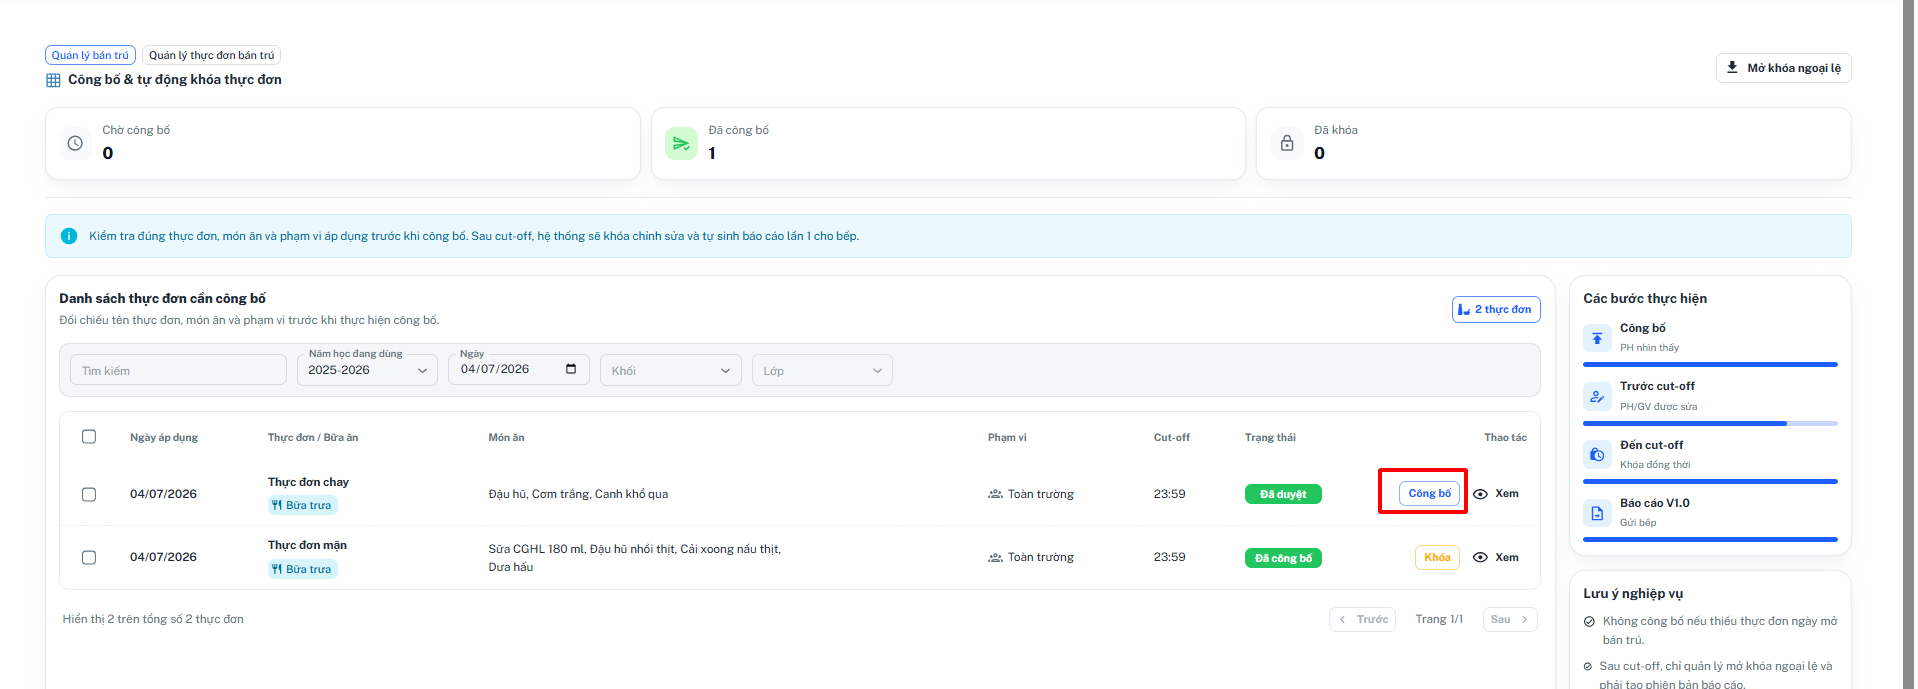Click the people icon in Thực đơn chay scope cell
This screenshot has width=1918, height=689.
995,494
